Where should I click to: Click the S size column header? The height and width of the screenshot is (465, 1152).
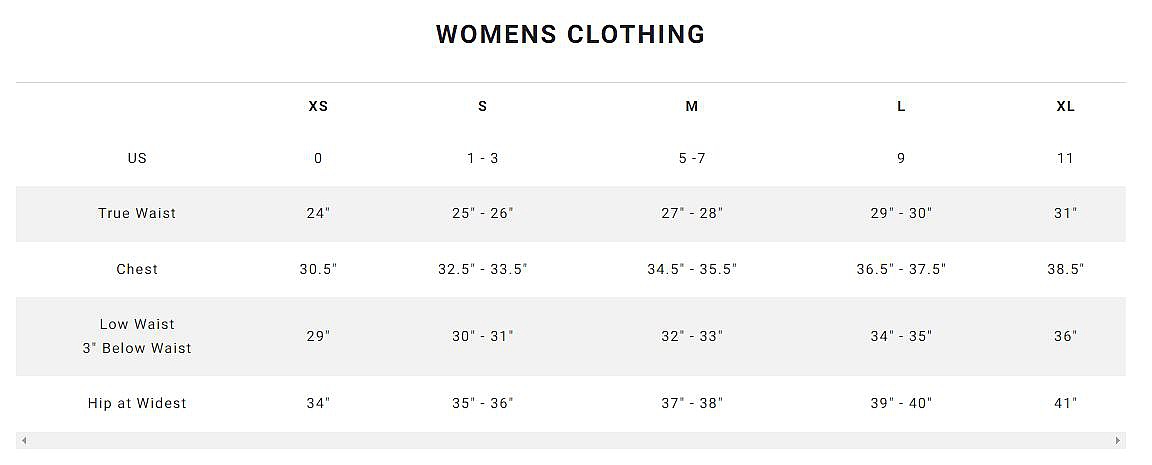pyautogui.click(x=483, y=107)
